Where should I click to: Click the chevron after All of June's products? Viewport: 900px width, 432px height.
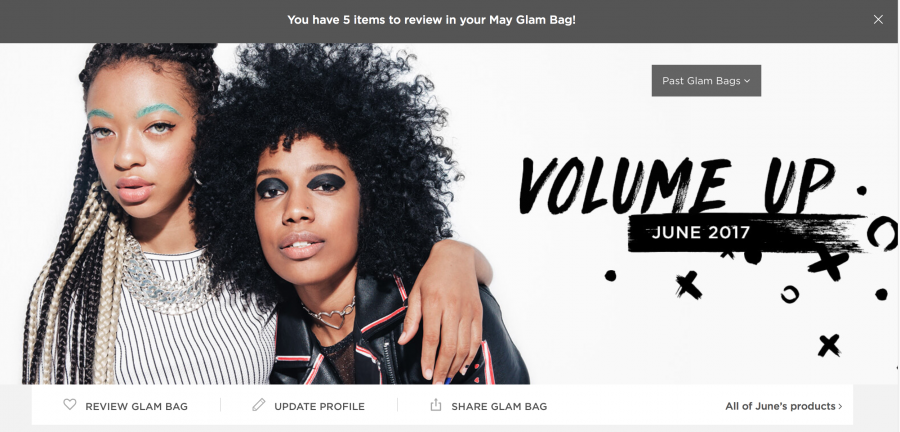840,406
